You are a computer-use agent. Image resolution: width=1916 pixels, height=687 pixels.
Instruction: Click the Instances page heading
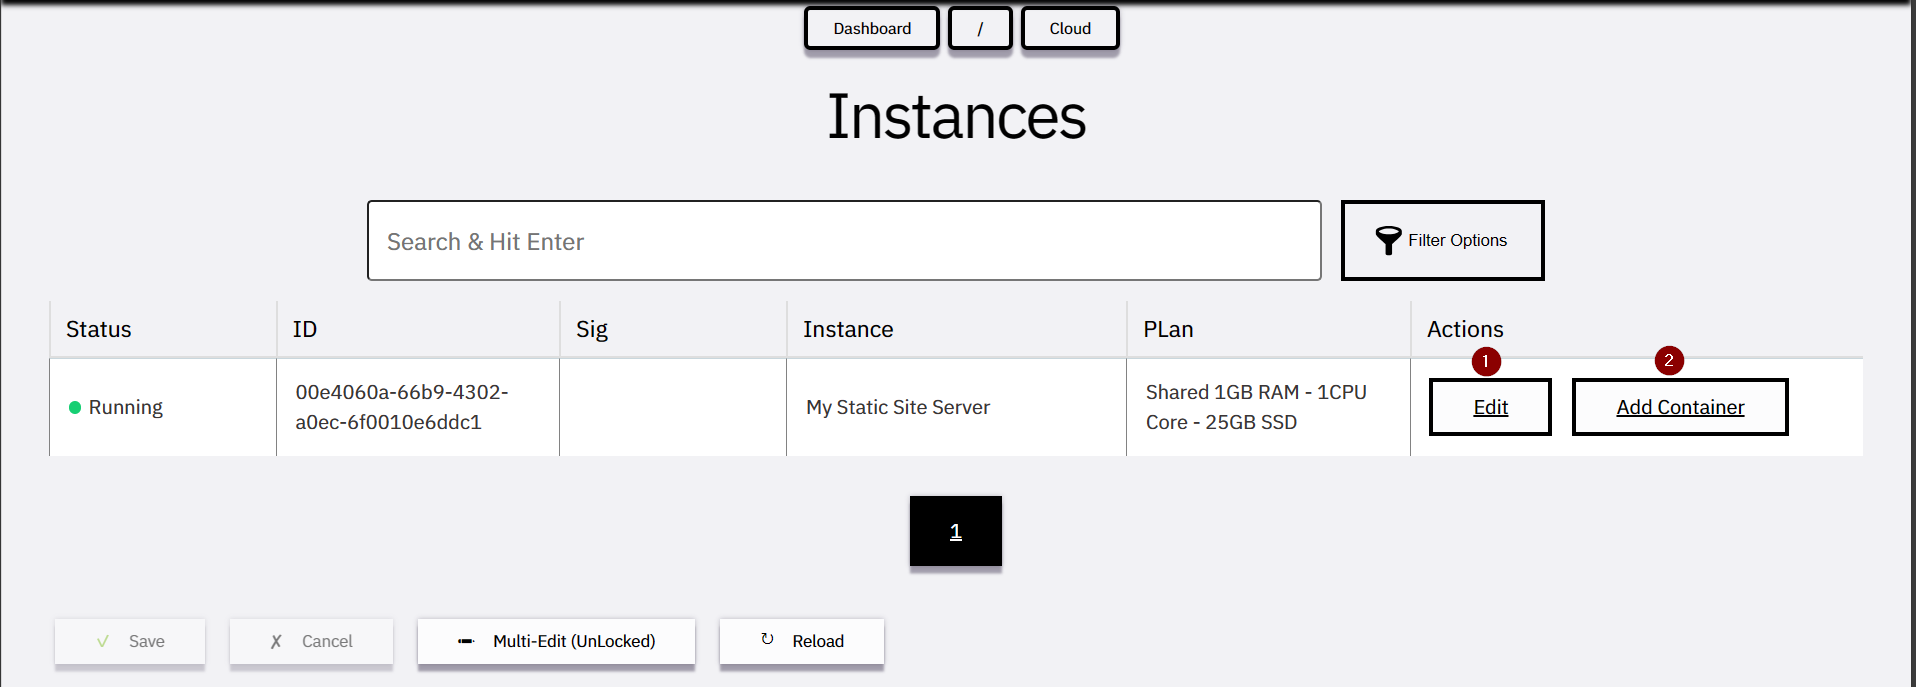pos(956,117)
